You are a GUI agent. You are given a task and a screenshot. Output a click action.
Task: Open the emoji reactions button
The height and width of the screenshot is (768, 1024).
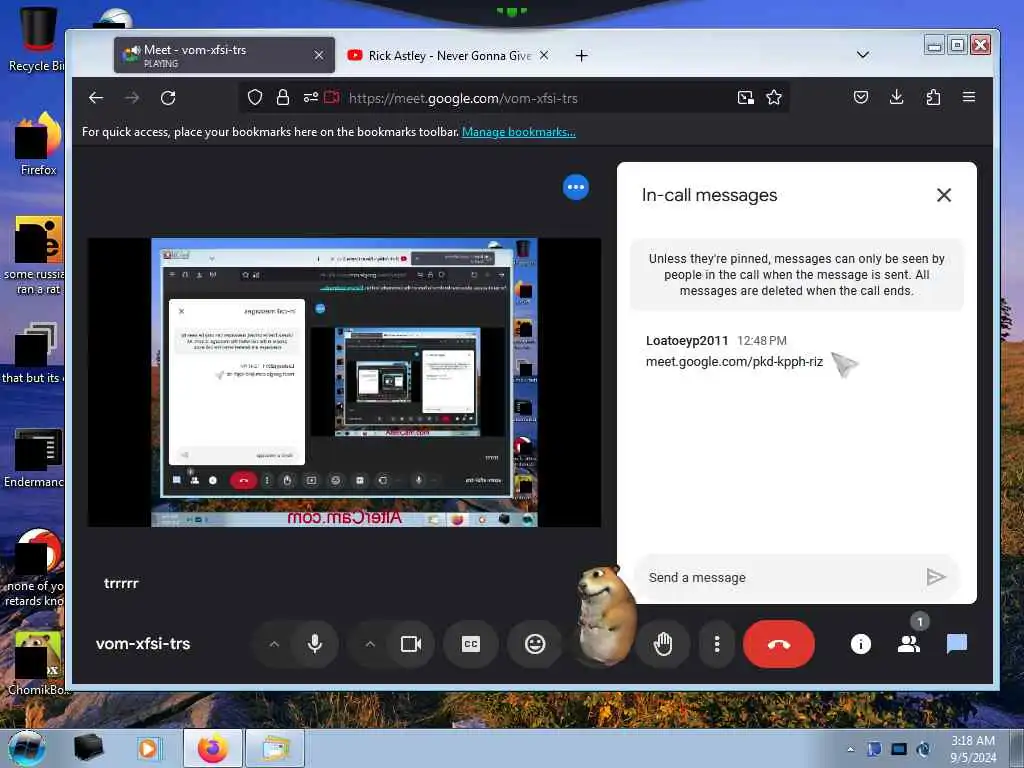535,644
